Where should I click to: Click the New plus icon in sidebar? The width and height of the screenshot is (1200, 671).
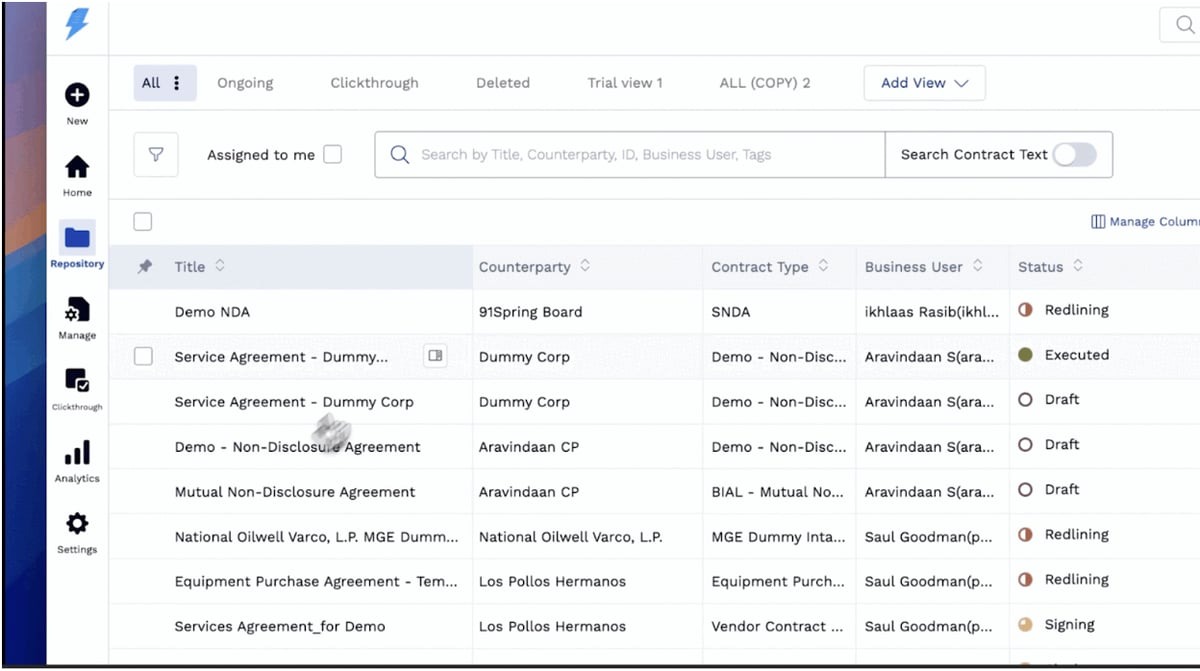pyautogui.click(x=77, y=95)
